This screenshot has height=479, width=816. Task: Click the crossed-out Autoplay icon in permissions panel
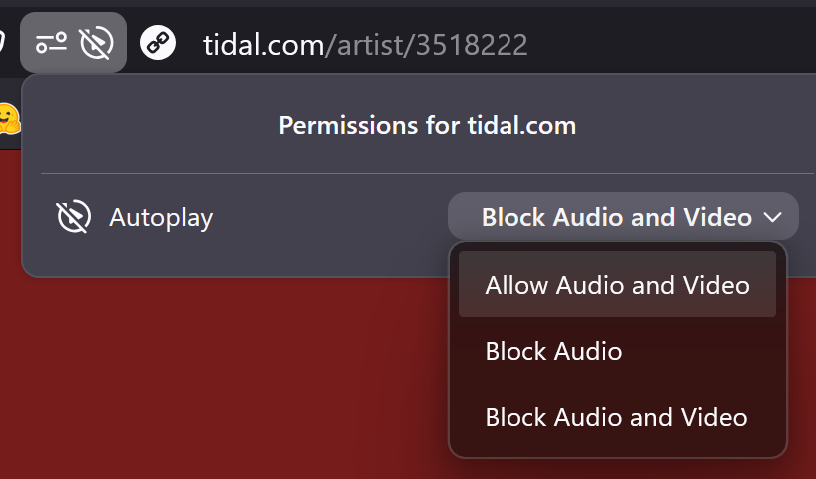73,216
